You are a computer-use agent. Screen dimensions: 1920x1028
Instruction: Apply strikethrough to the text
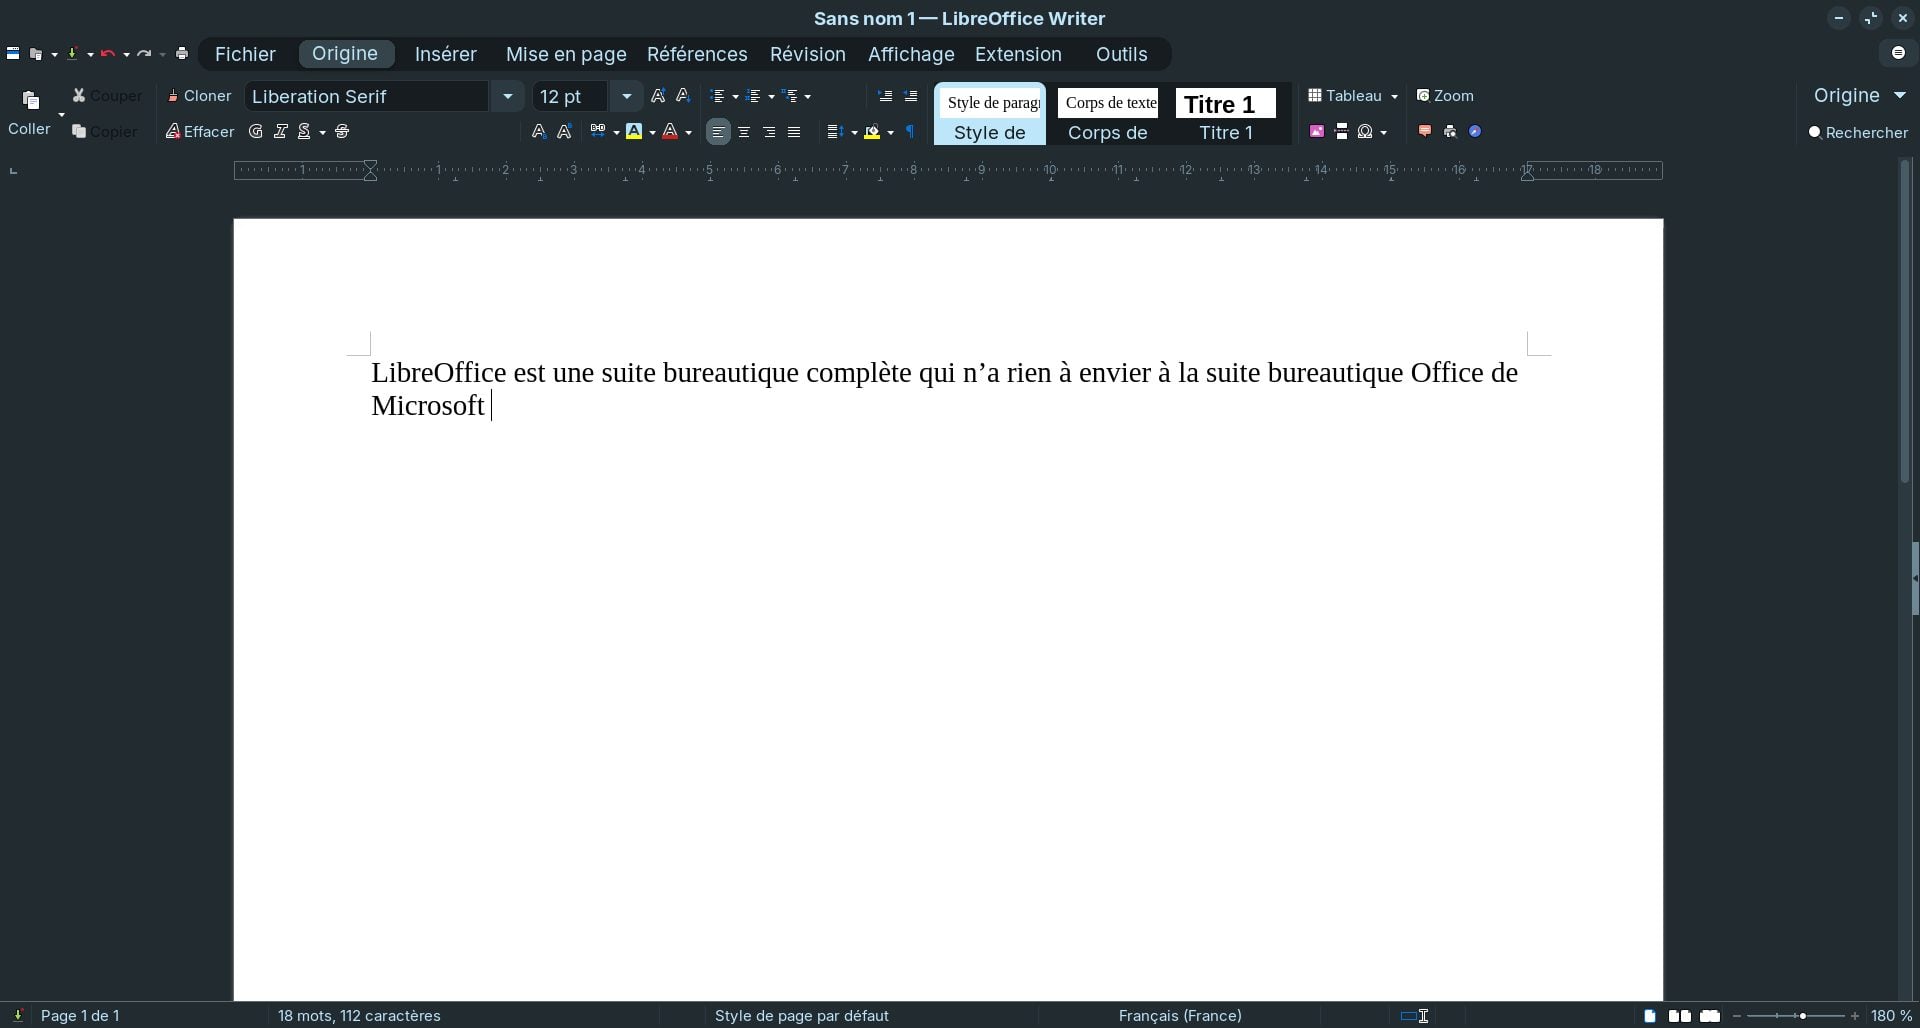click(341, 132)
